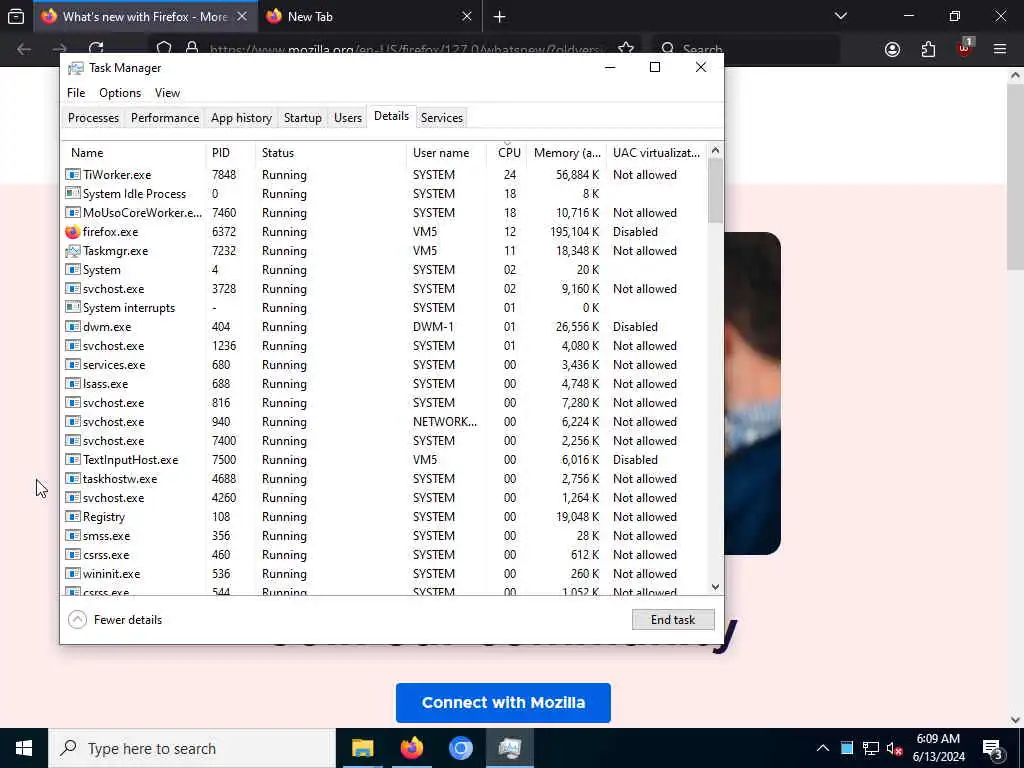Sort by the PID column header
The height and width of the screenshot is (768, 1024).
[230, 153]
